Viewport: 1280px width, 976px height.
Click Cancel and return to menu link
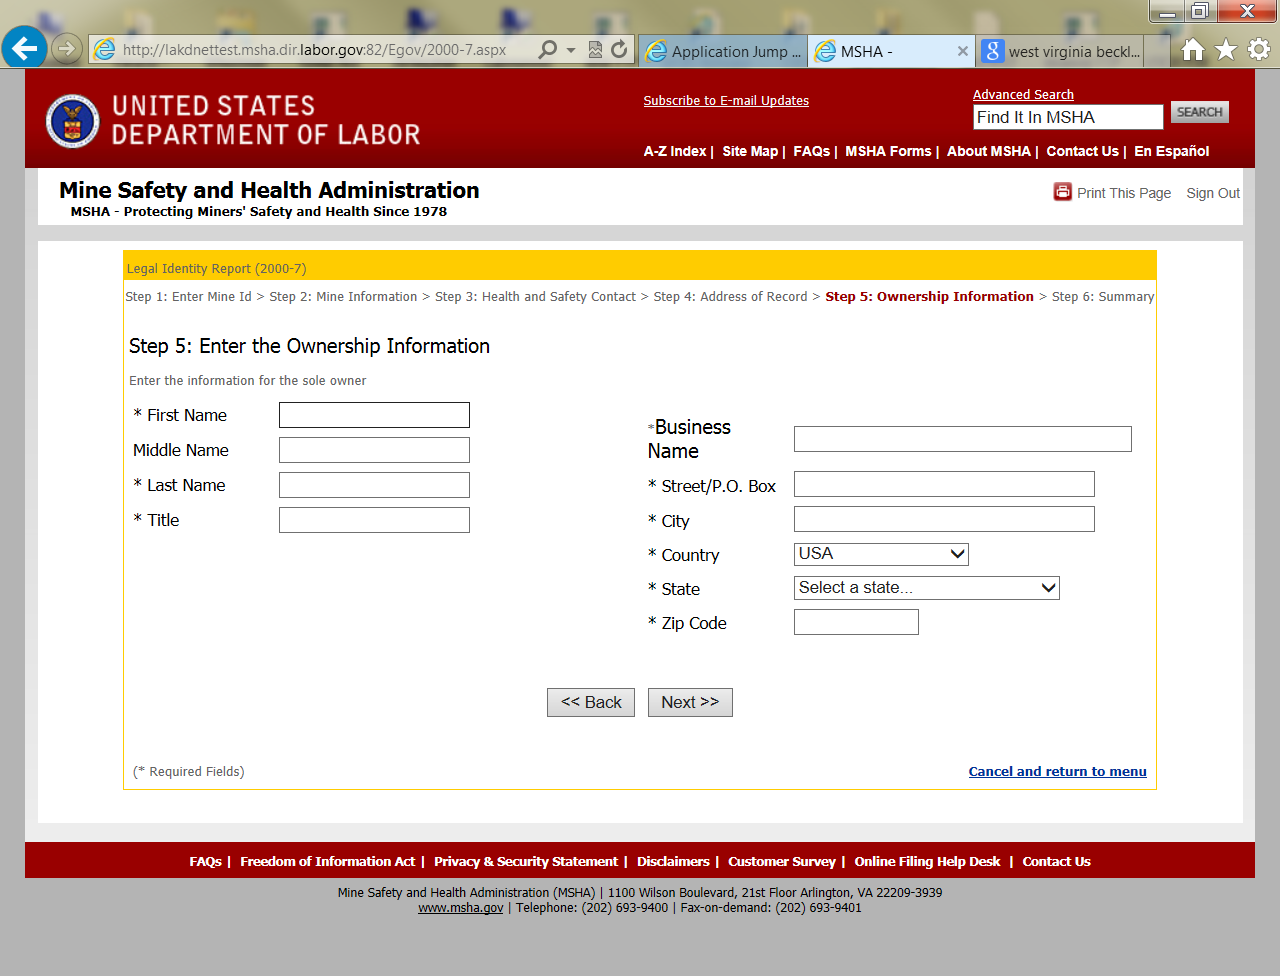coord(1058,771)
